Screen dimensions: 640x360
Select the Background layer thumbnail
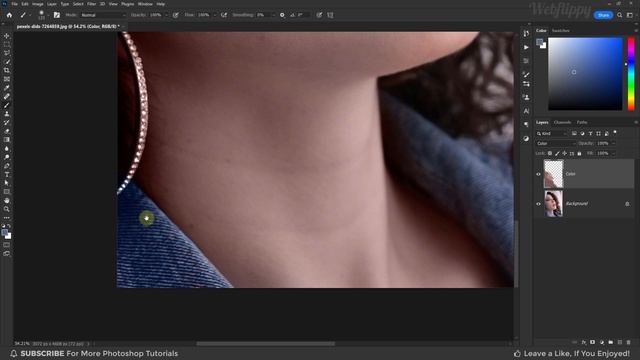click(553, 204)
